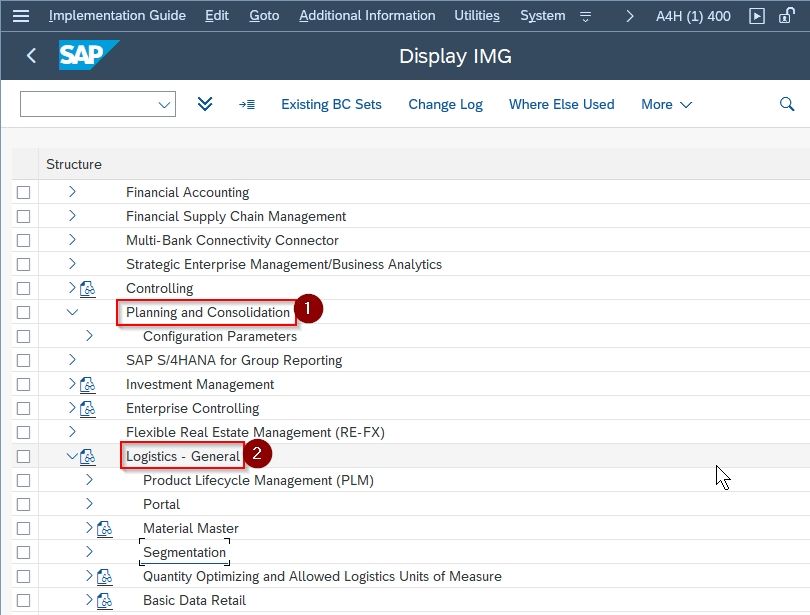The height and width of the screenshot is (615, 810).
Task: Open Logistics - General documentation icon
Action: (88, 457)
